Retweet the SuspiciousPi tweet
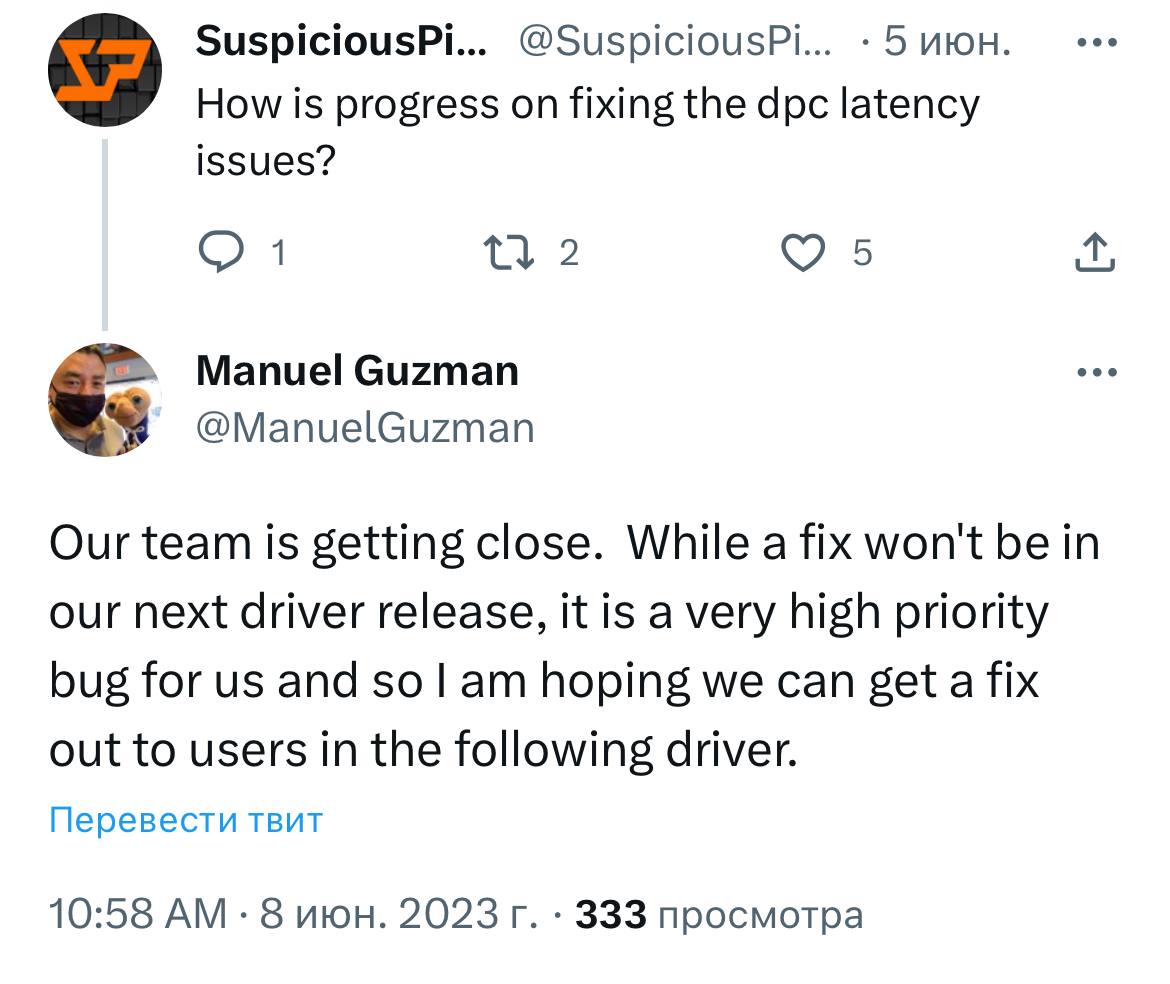This screenshot has width=1170, height=984. coord(507,252)
